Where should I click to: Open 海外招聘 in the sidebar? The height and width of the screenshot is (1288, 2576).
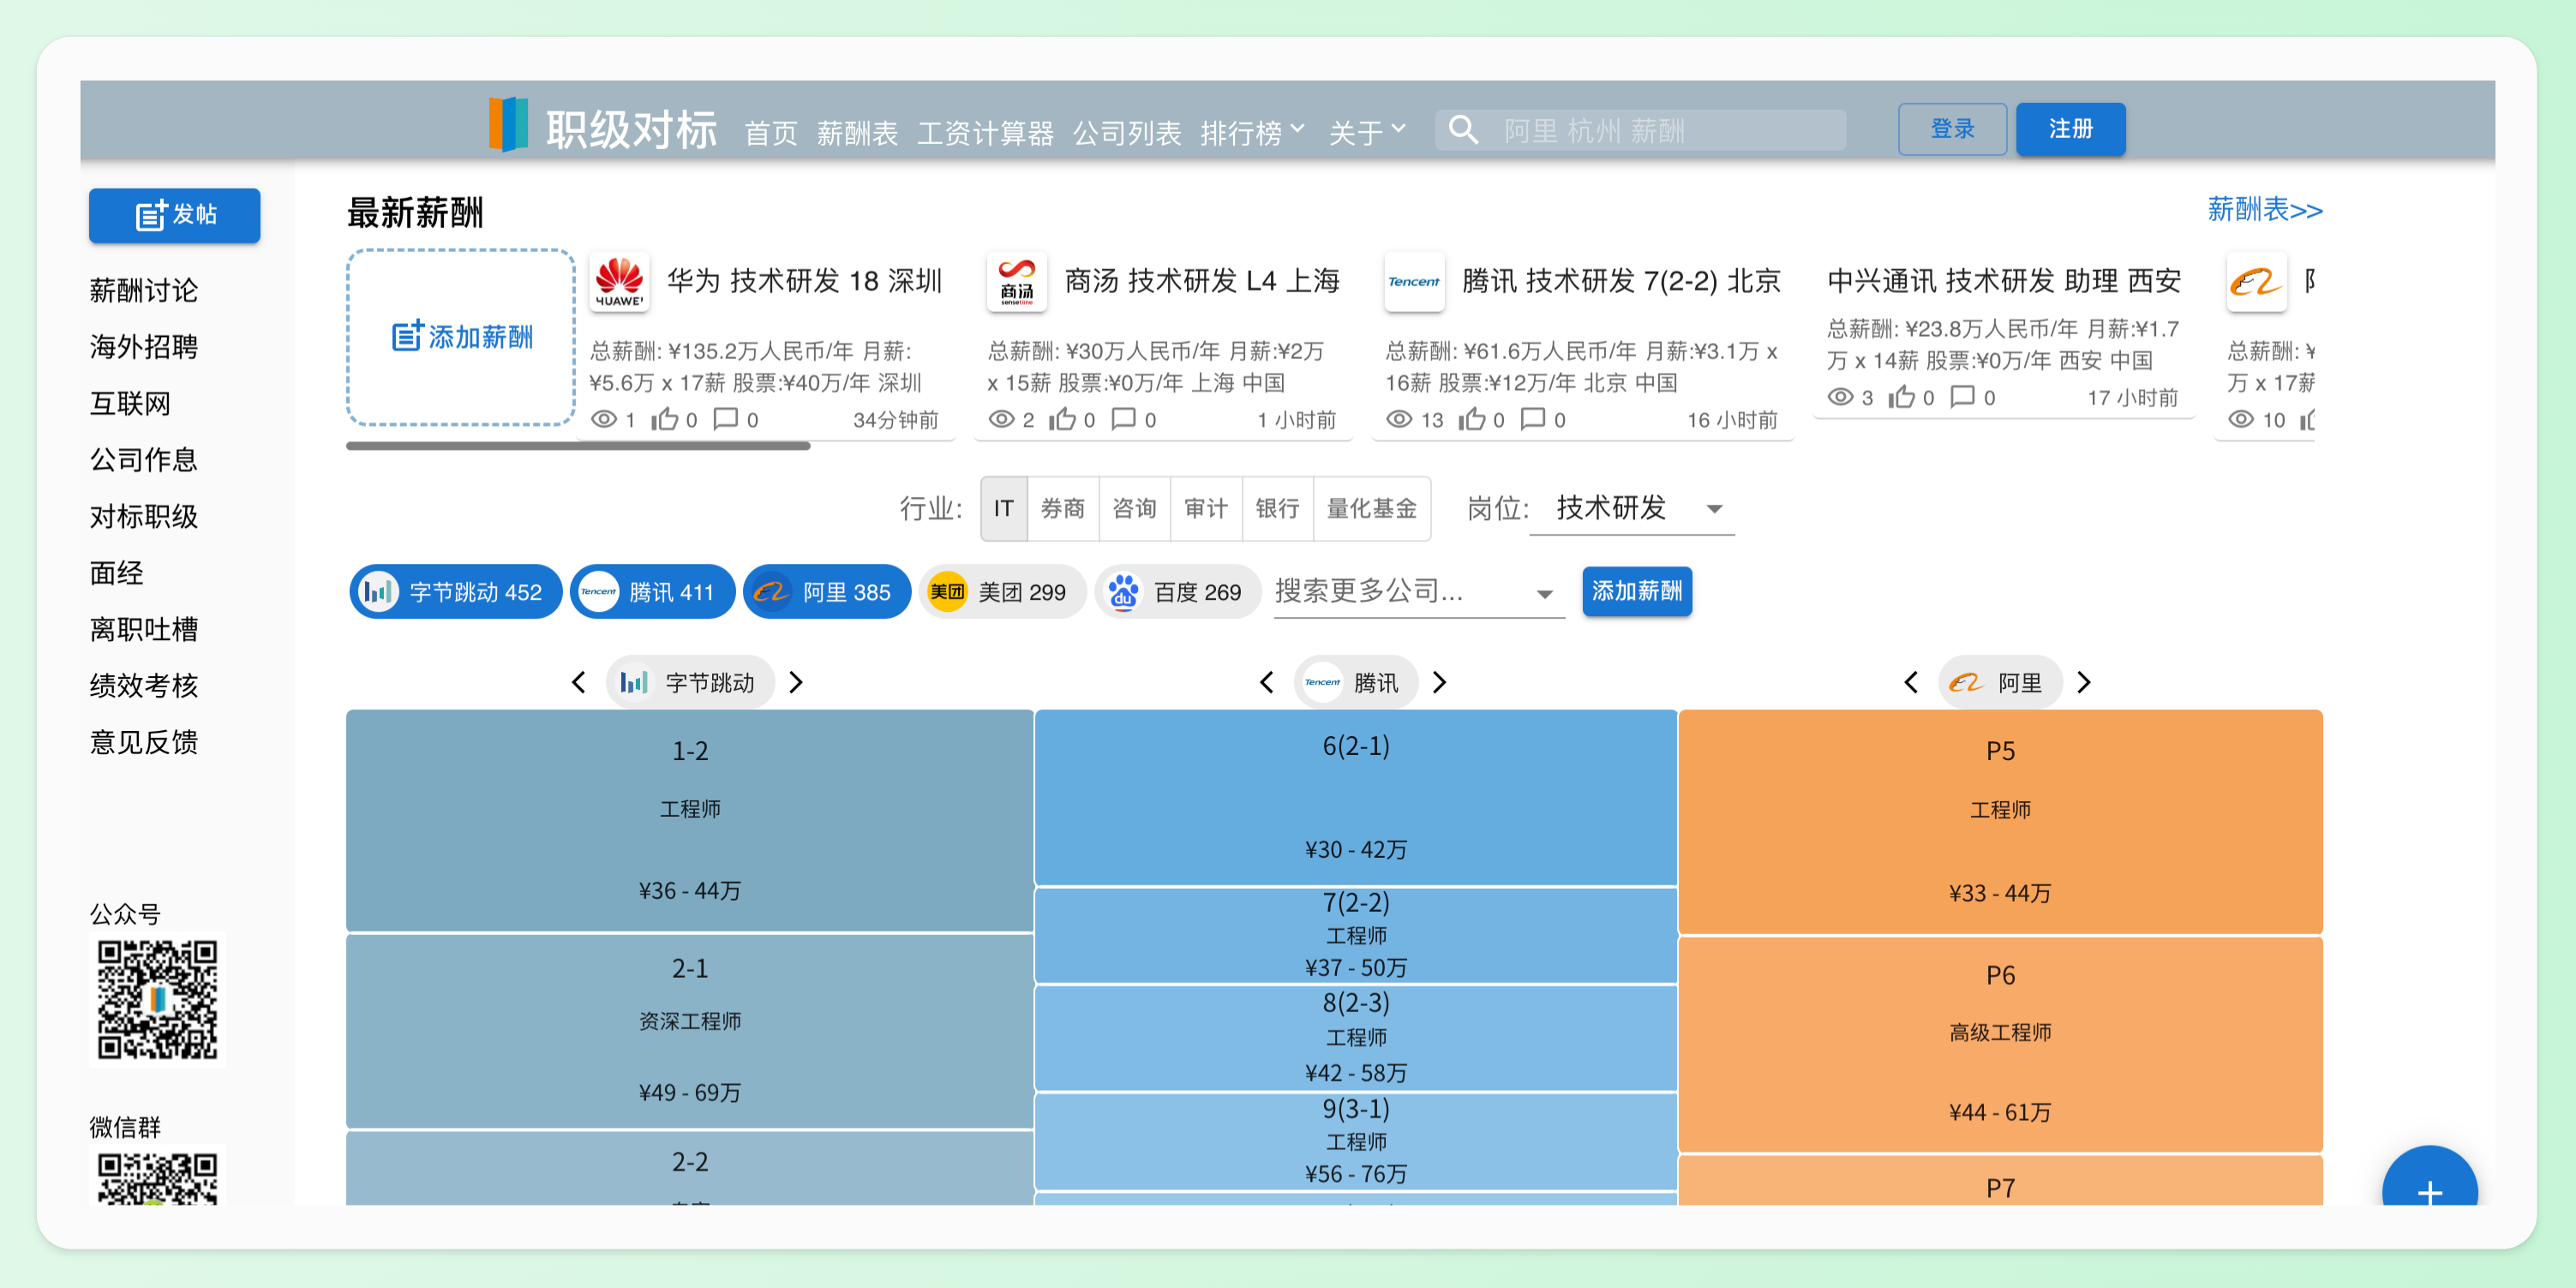144,346
